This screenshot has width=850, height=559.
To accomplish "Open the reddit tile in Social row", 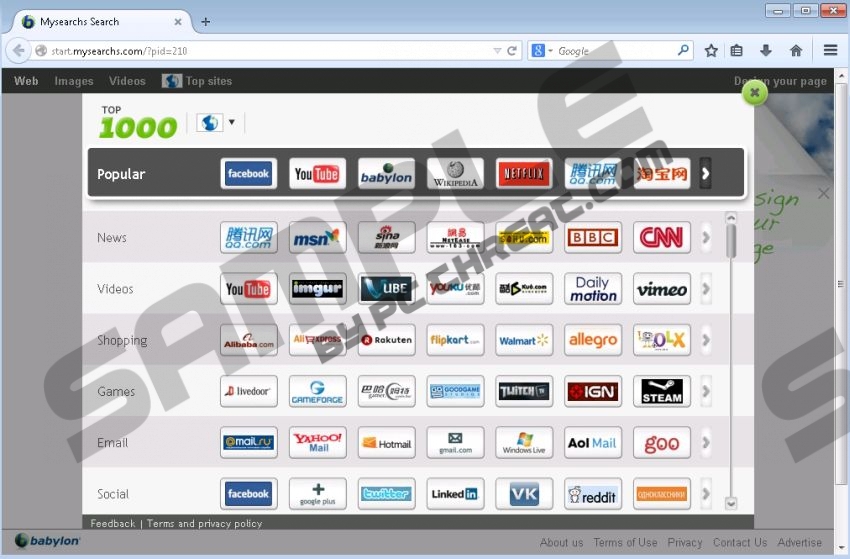I will (x=592, y=494).
